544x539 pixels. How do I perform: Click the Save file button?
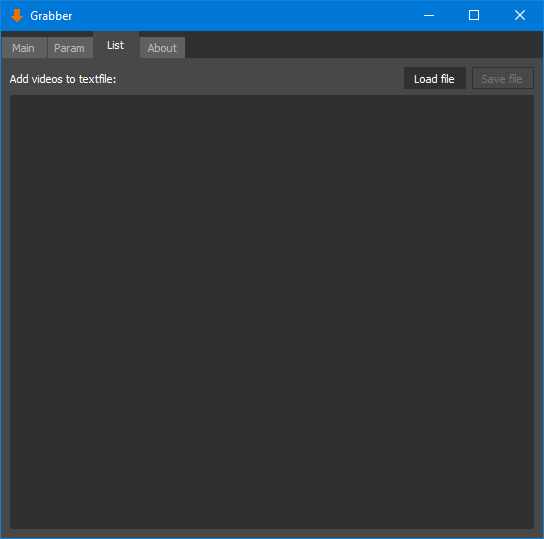click(502, 78)
